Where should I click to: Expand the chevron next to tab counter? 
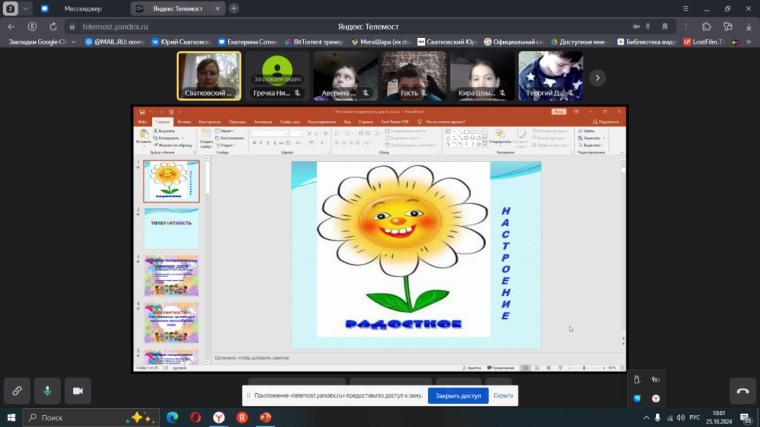pyautogui.click(x=26, y=8)
